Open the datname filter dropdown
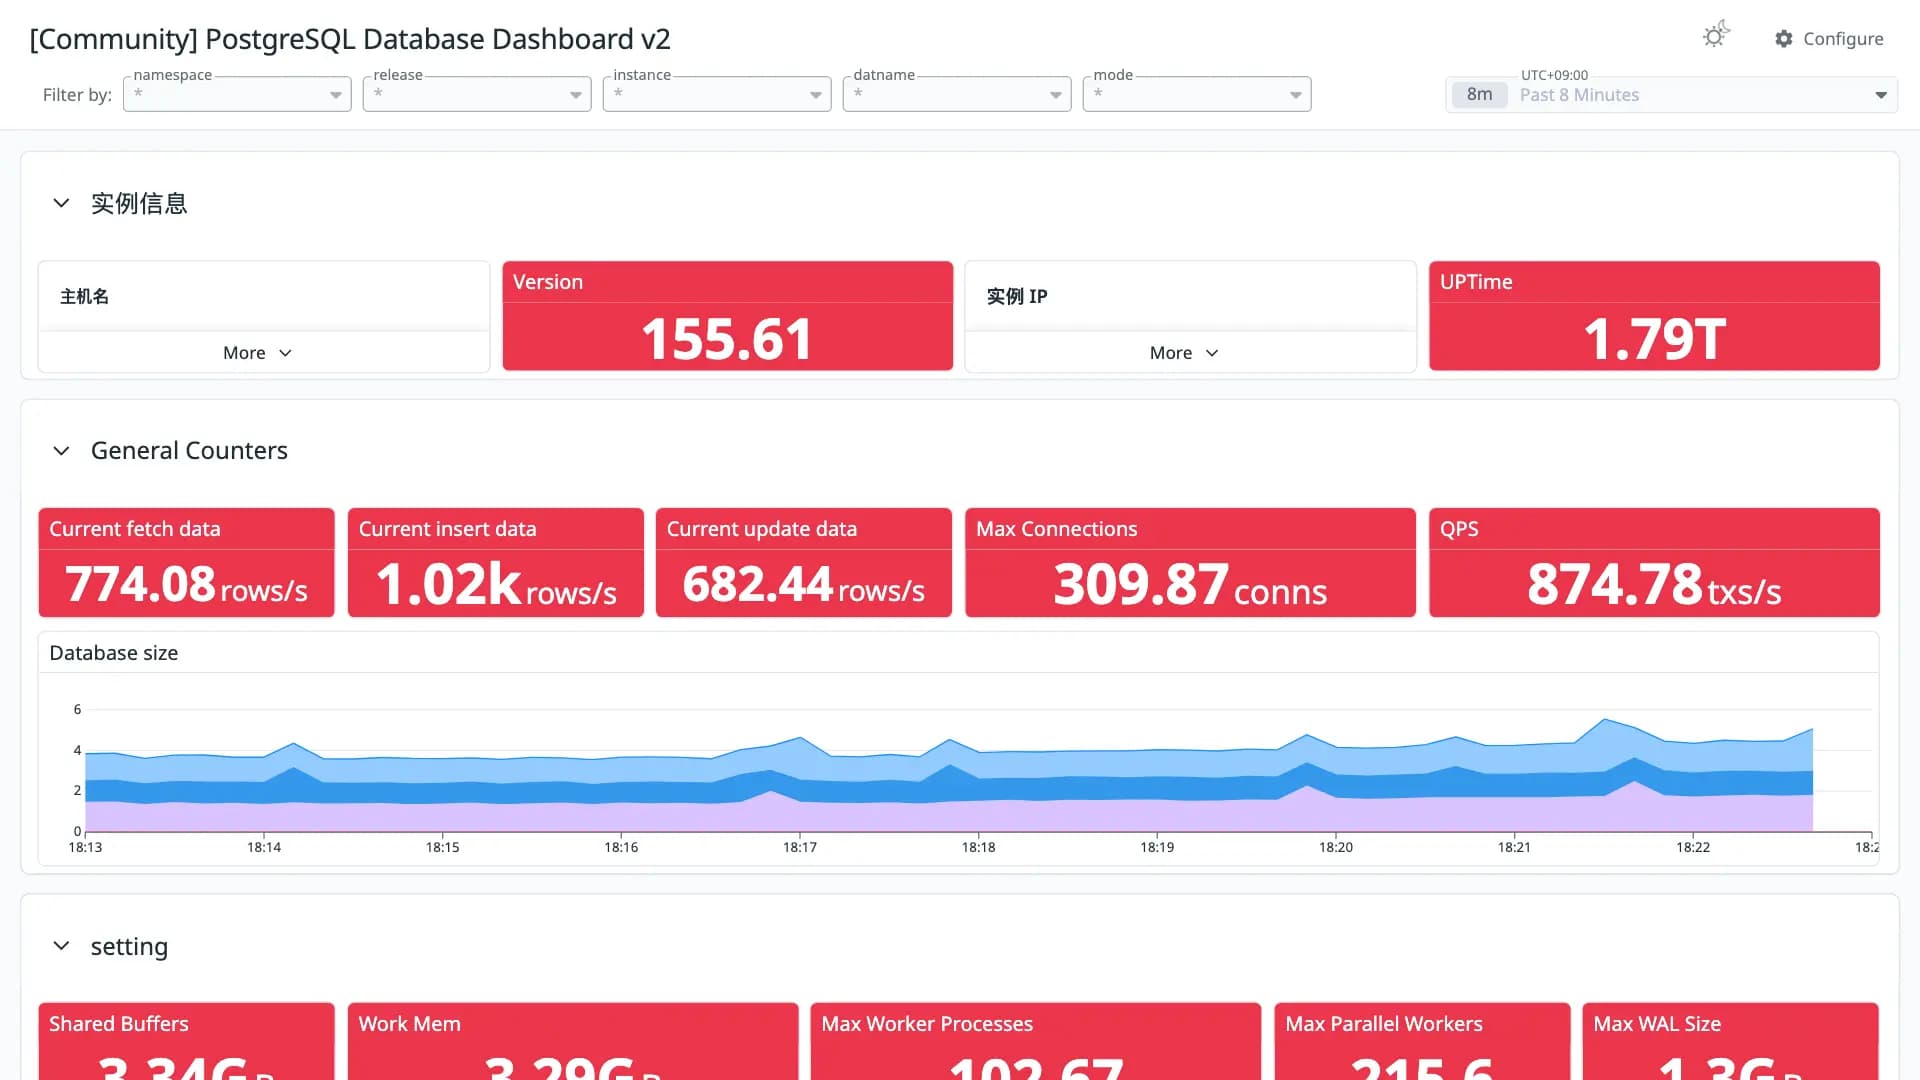Viewport: 1920px width, 1080px height. click(x=957, y=94)
